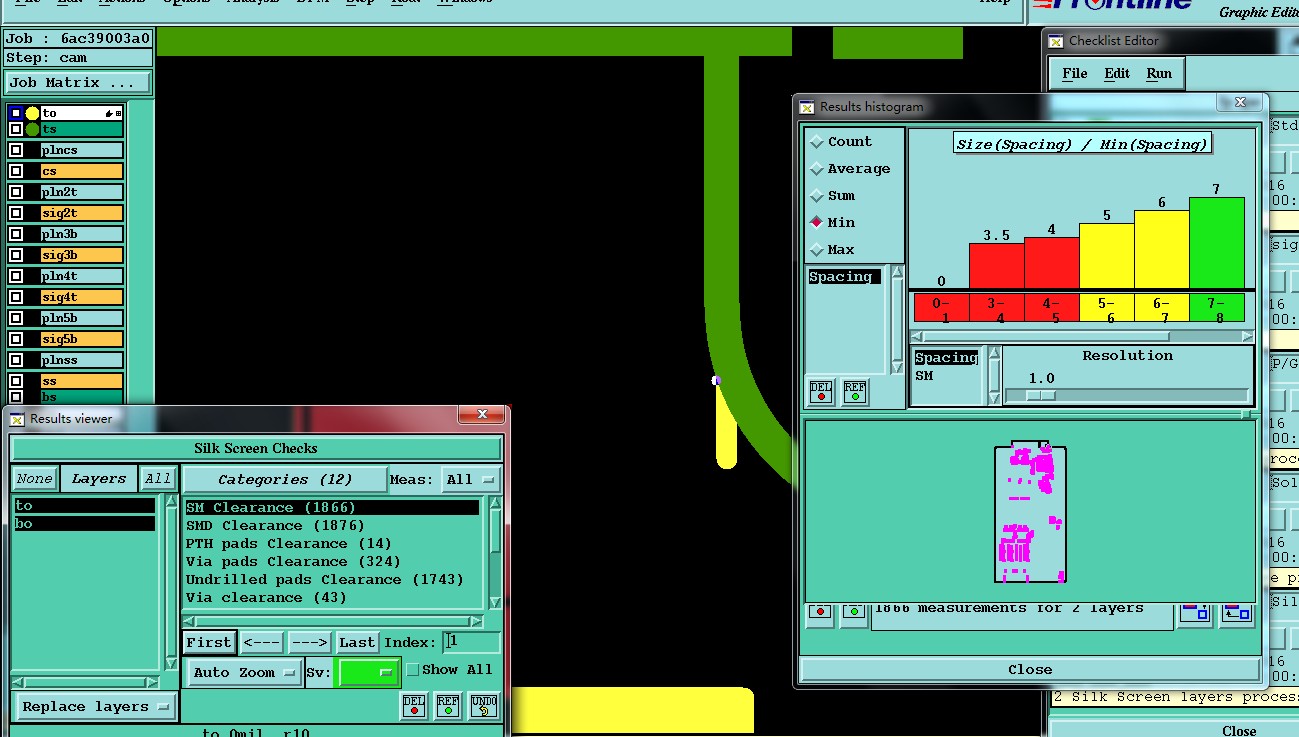This screenshot has height=737, width=1299.
Task: Open the Meas All dropdown
Action: click(471, 479)
